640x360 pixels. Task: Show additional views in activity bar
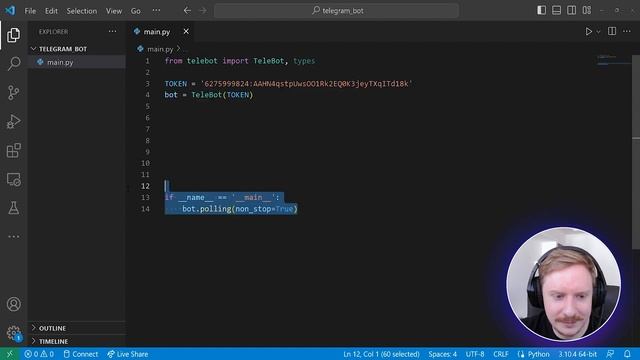tap(13, 236)
